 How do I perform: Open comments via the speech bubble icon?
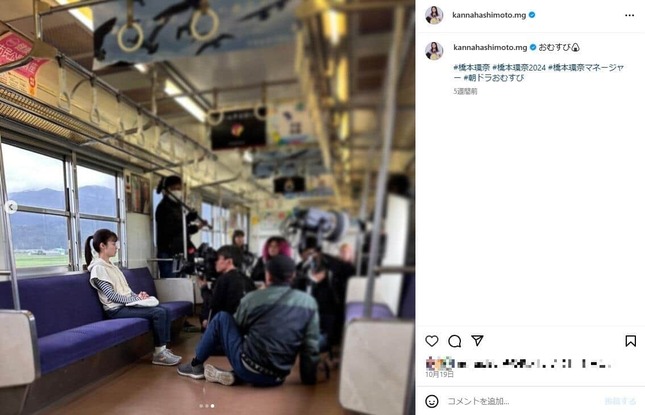(x=455, y=341)
